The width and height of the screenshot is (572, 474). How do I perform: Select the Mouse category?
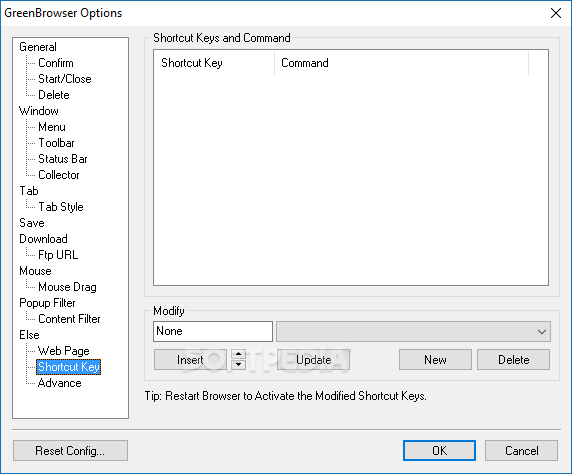35,271
